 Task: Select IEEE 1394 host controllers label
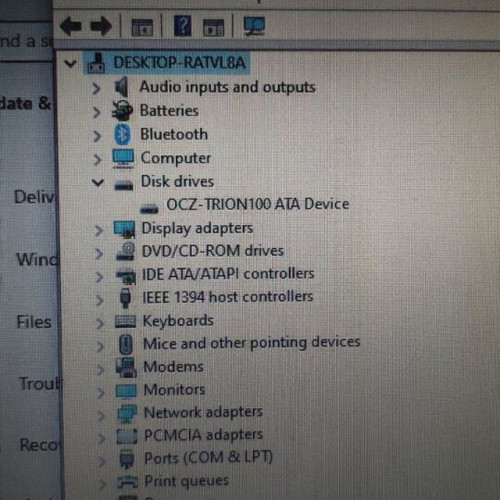point(228,297)
